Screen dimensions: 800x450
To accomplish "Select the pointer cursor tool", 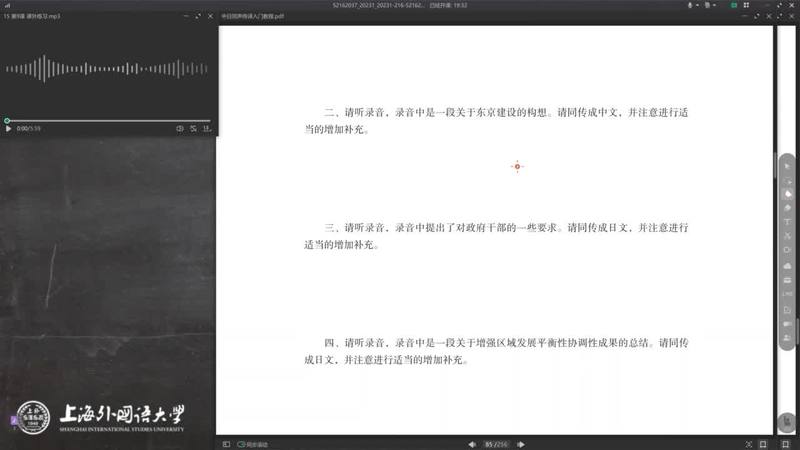I will [787, 165].
